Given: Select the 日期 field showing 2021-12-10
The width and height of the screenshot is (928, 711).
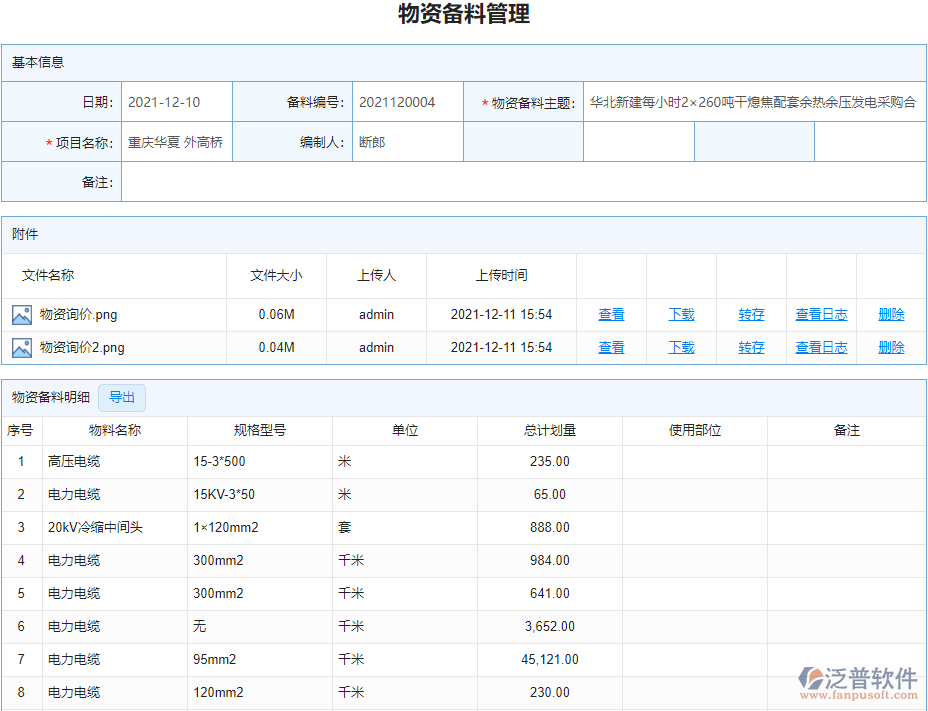Looking at the screenshot, I should point(176,101).
